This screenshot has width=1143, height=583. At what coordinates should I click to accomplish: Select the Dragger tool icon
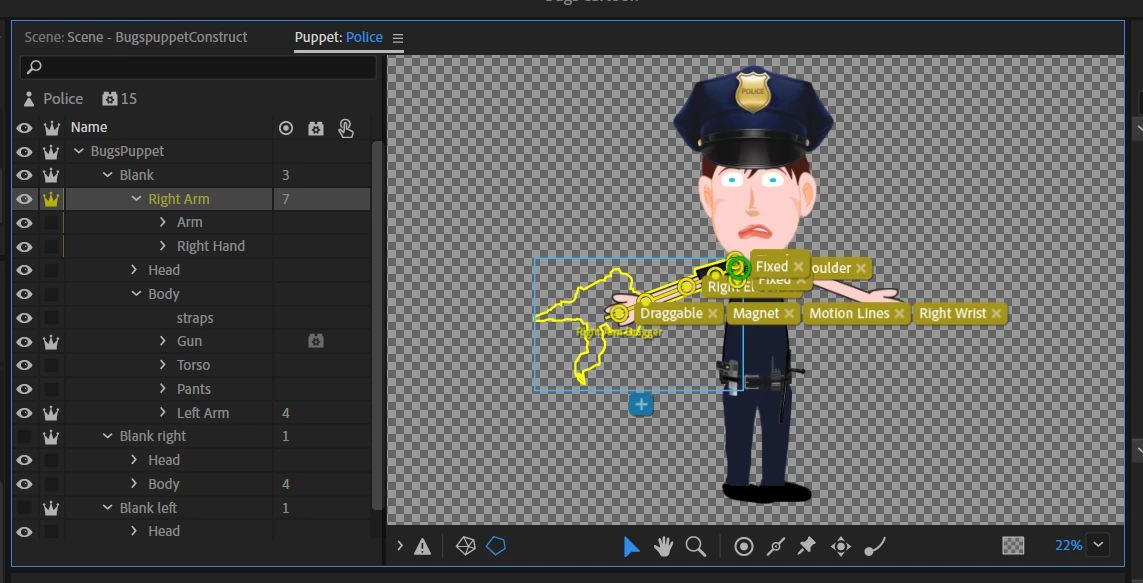pyautogui.click(x=840, y=547)
